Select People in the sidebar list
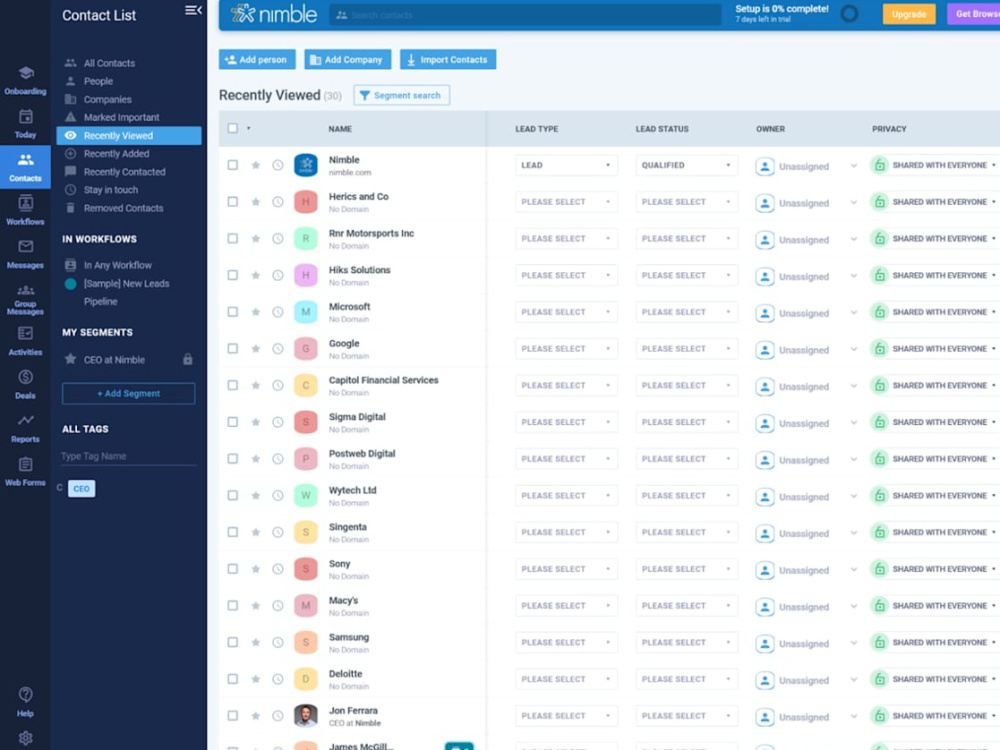Image resolution: width=1000 pixels, height=750 pixels. tap(98, 81)
